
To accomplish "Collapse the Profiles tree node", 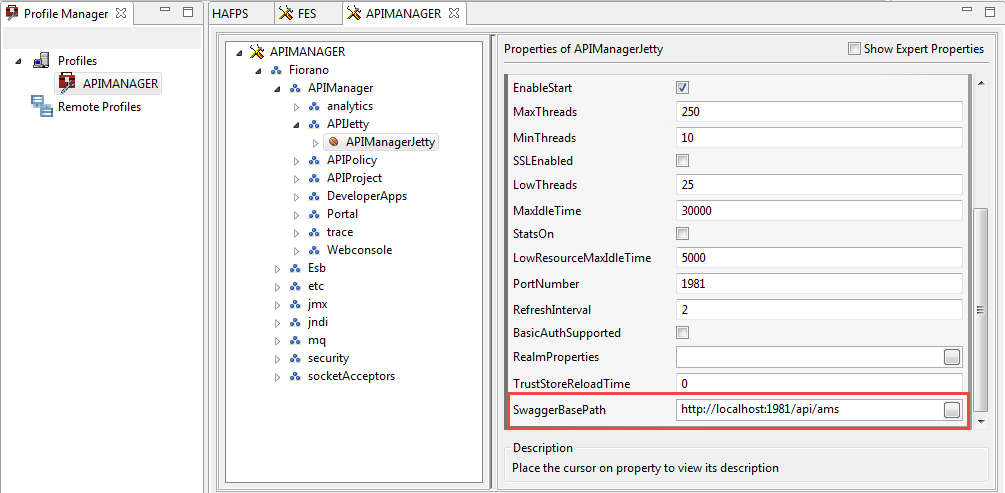I will (x=19, y=61).
